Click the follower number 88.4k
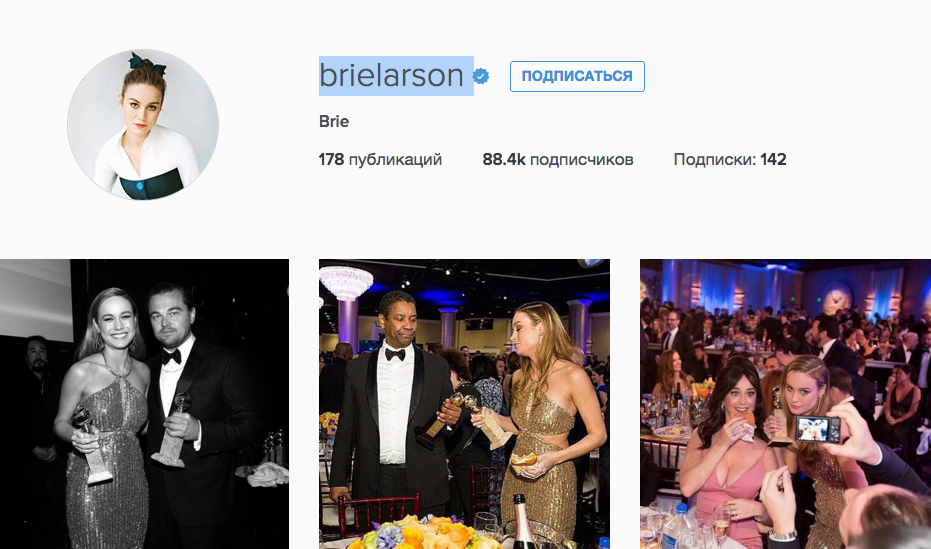 click(x=504, y=160)
